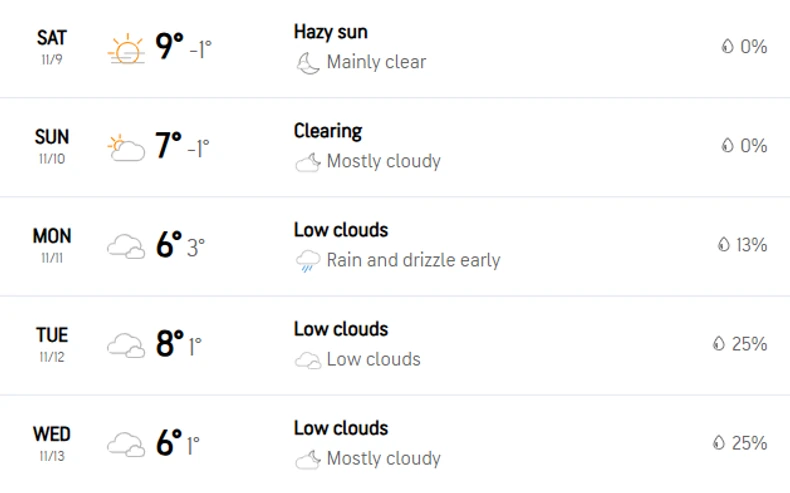Click the raindrop icon for Saturday's 0%
The image size is (790, 493).
click(x=728, y=47)
